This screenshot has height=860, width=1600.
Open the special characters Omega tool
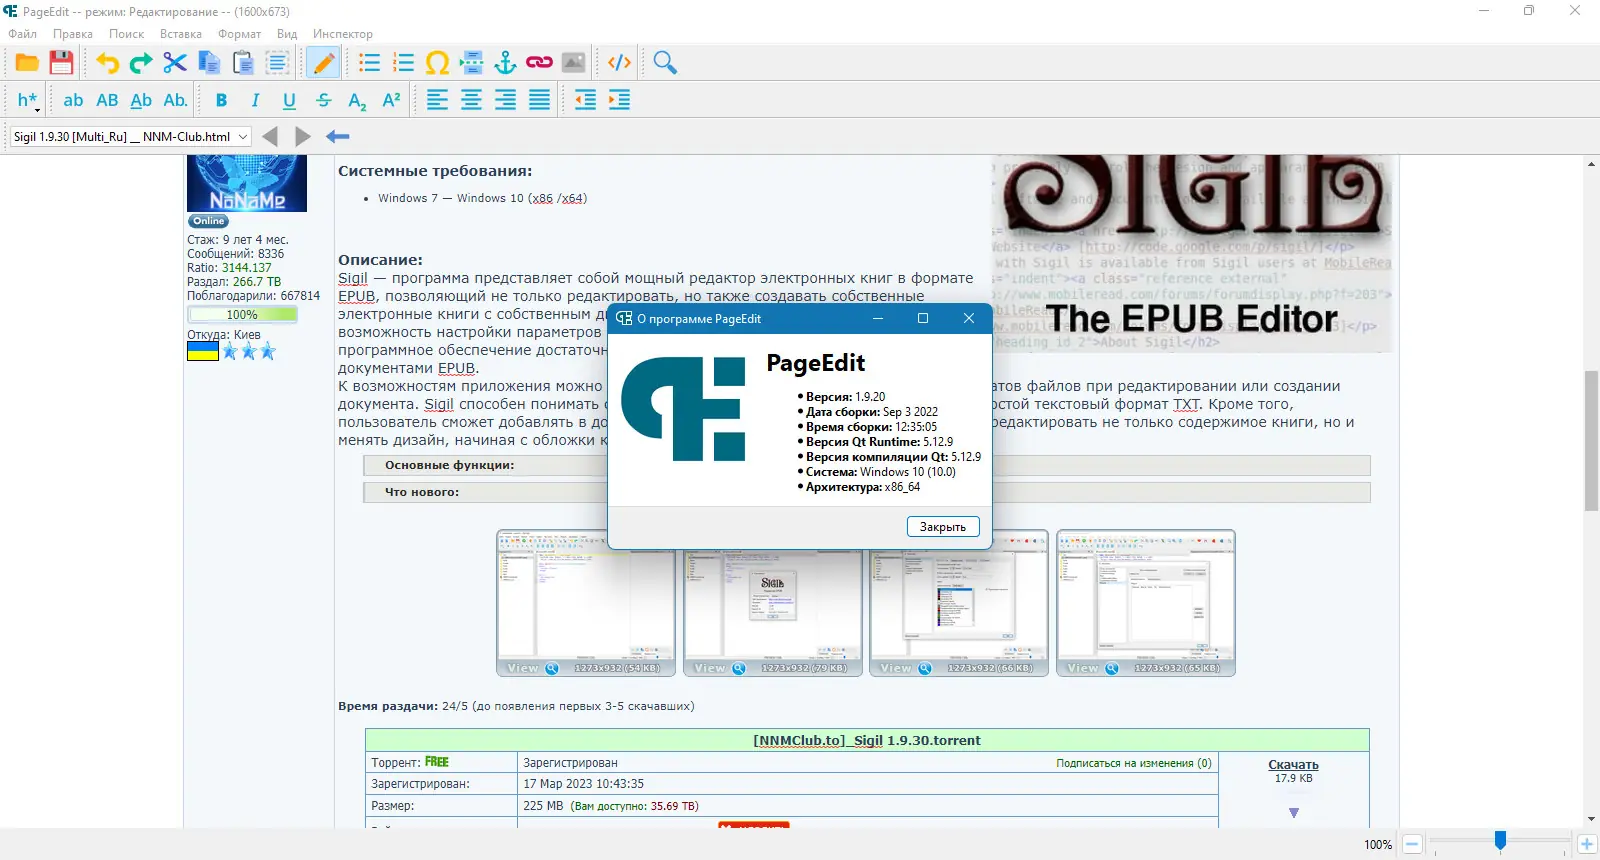[437, 63]
